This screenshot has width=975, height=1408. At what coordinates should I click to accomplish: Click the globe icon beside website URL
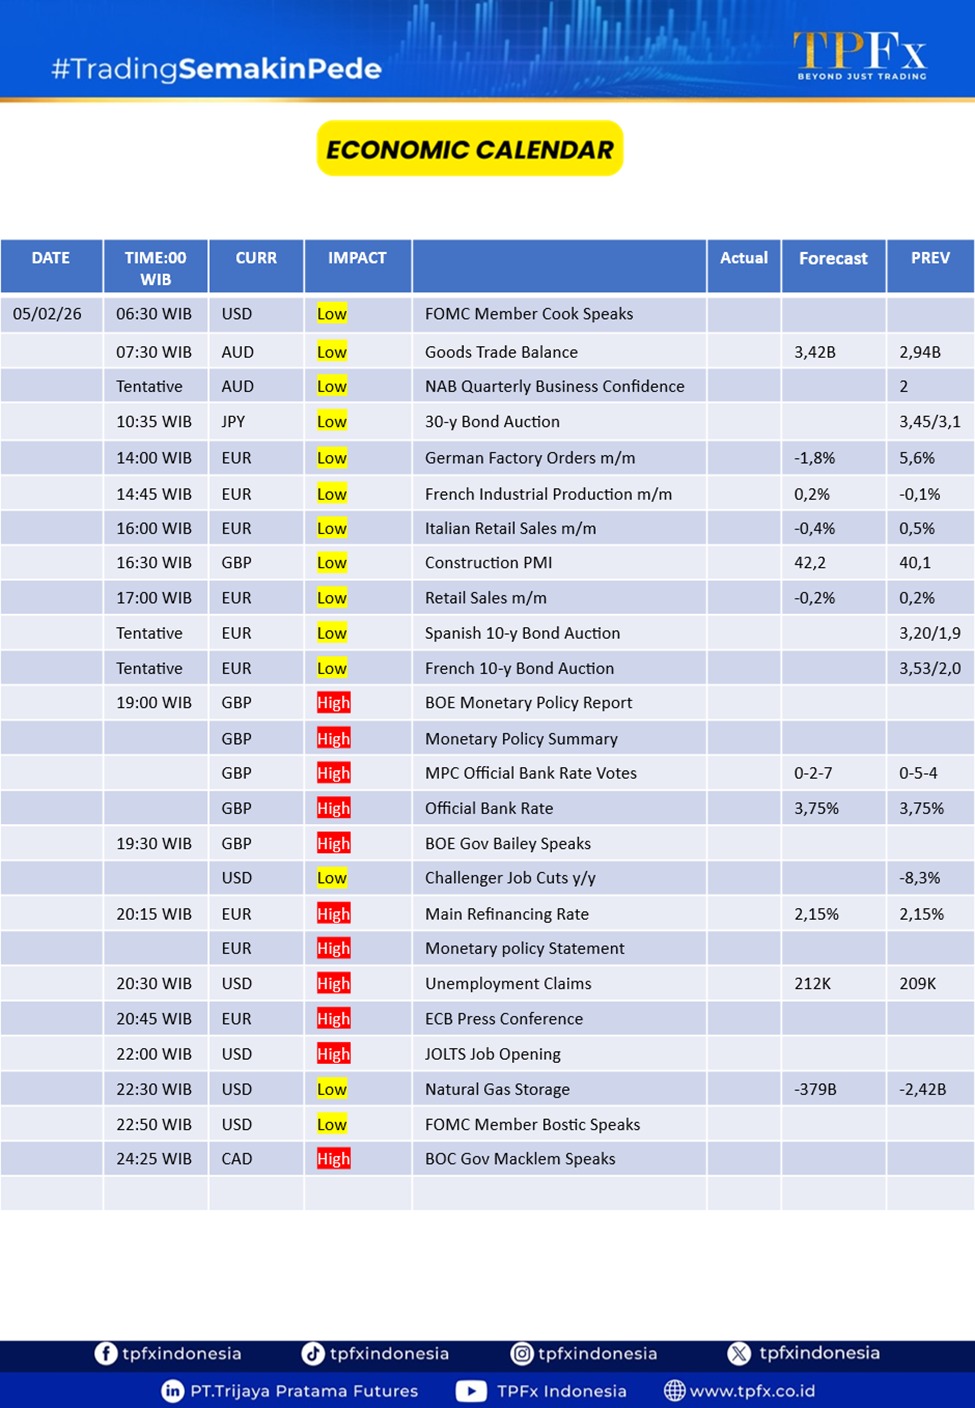675,1391
